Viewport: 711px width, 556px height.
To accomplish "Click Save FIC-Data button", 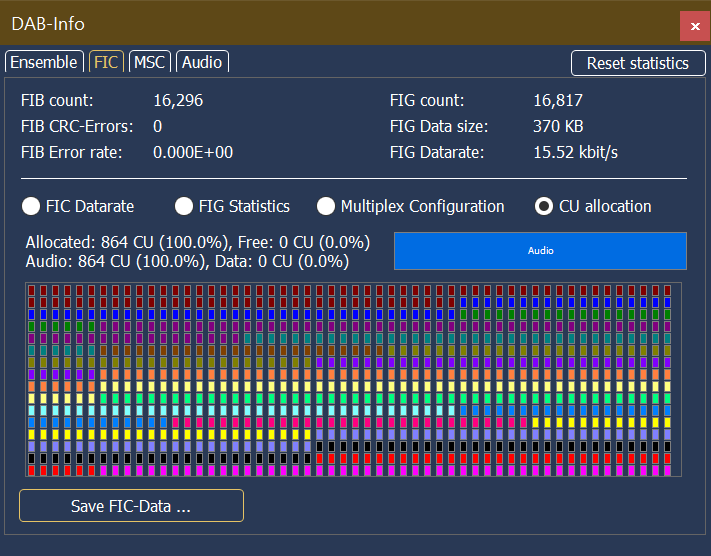I will [131, 506].
